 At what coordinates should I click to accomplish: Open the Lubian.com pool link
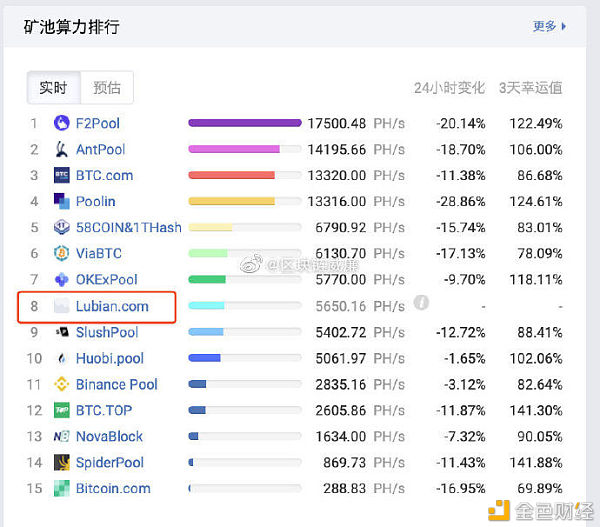click(112, 306)
